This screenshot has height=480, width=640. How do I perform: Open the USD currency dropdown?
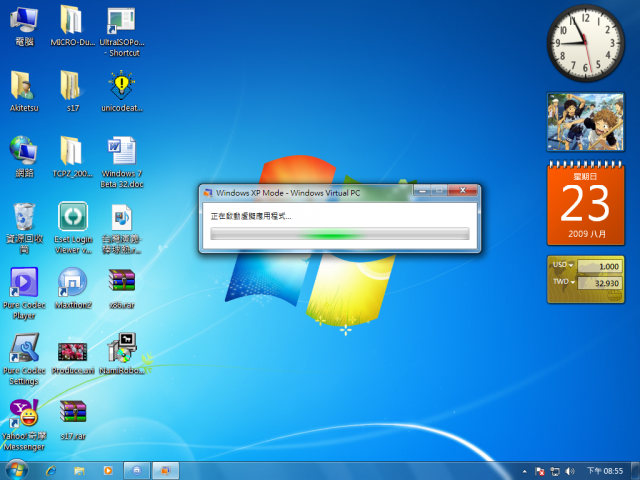tap(563, 265)
